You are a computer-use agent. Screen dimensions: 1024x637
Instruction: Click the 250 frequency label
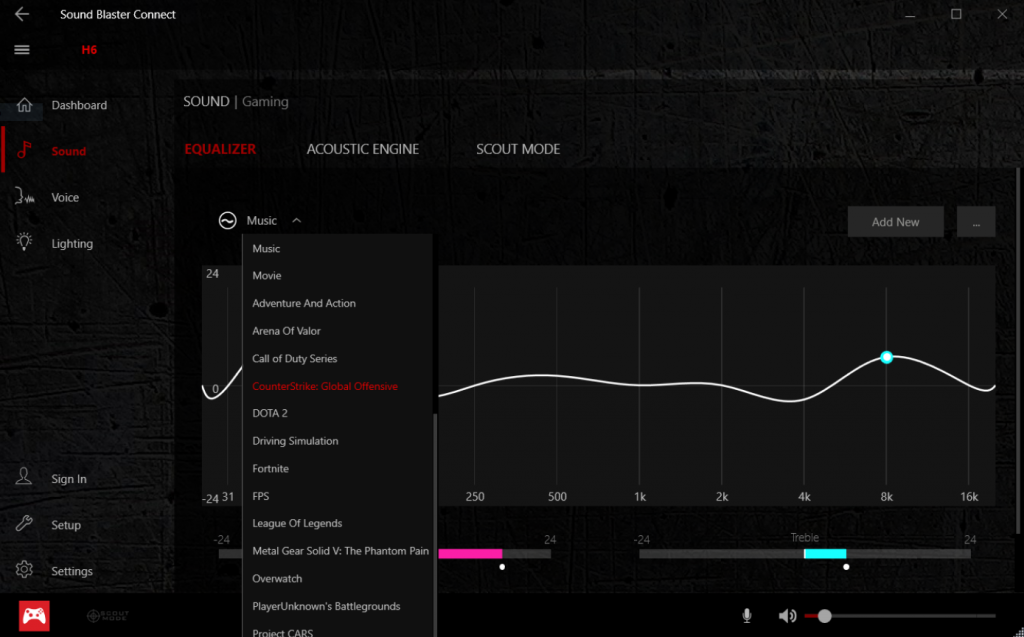pyautogui.click(x=475, y=497)
